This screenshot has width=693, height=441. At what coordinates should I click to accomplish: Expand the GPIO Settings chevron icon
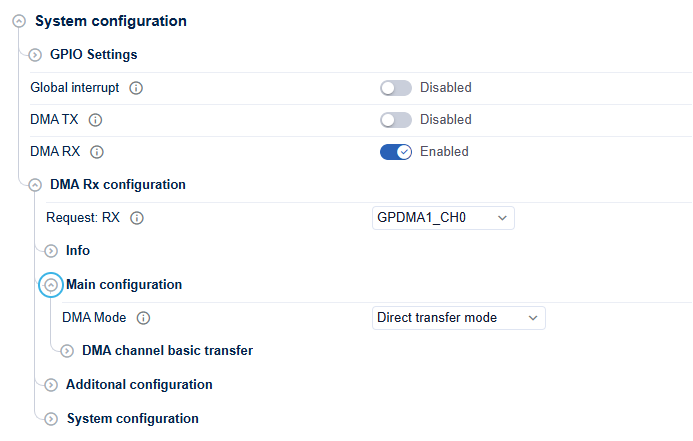pos(35,55)
